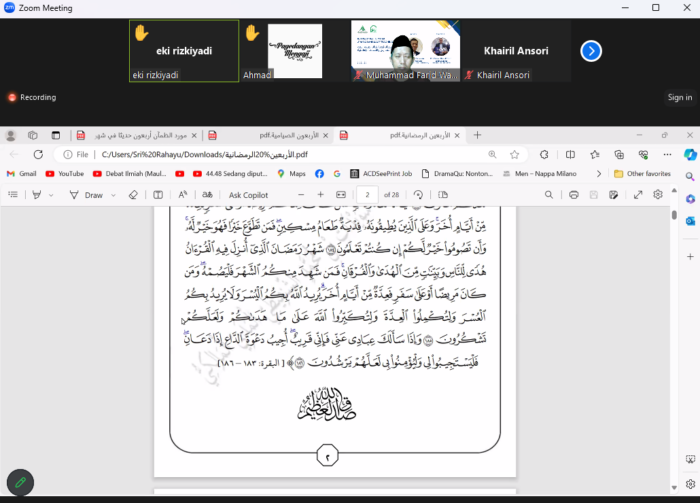Click the Translate icon in PDF toolbar
This screenshot has width=700, height=503.
pos(207,195)
